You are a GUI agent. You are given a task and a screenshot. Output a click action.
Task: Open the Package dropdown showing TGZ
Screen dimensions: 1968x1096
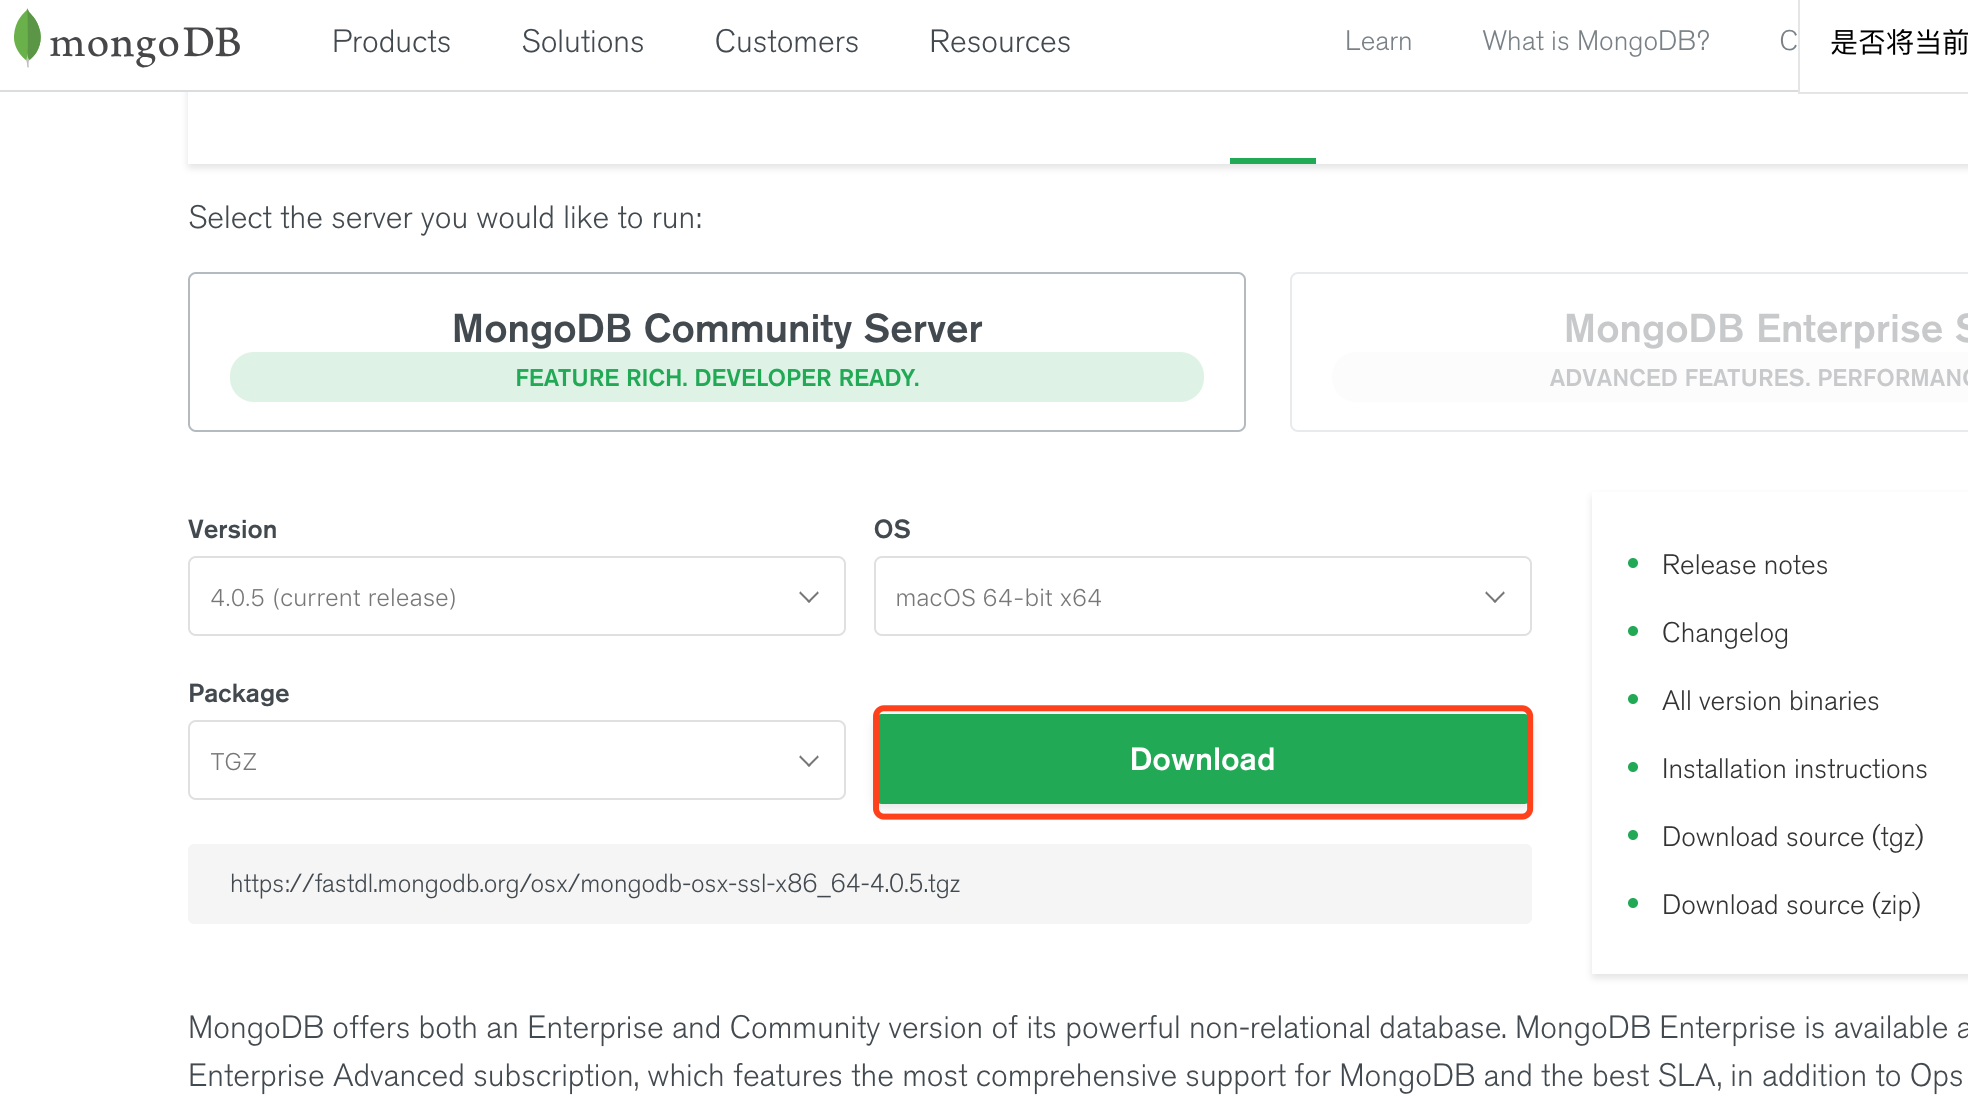point(517,761)
